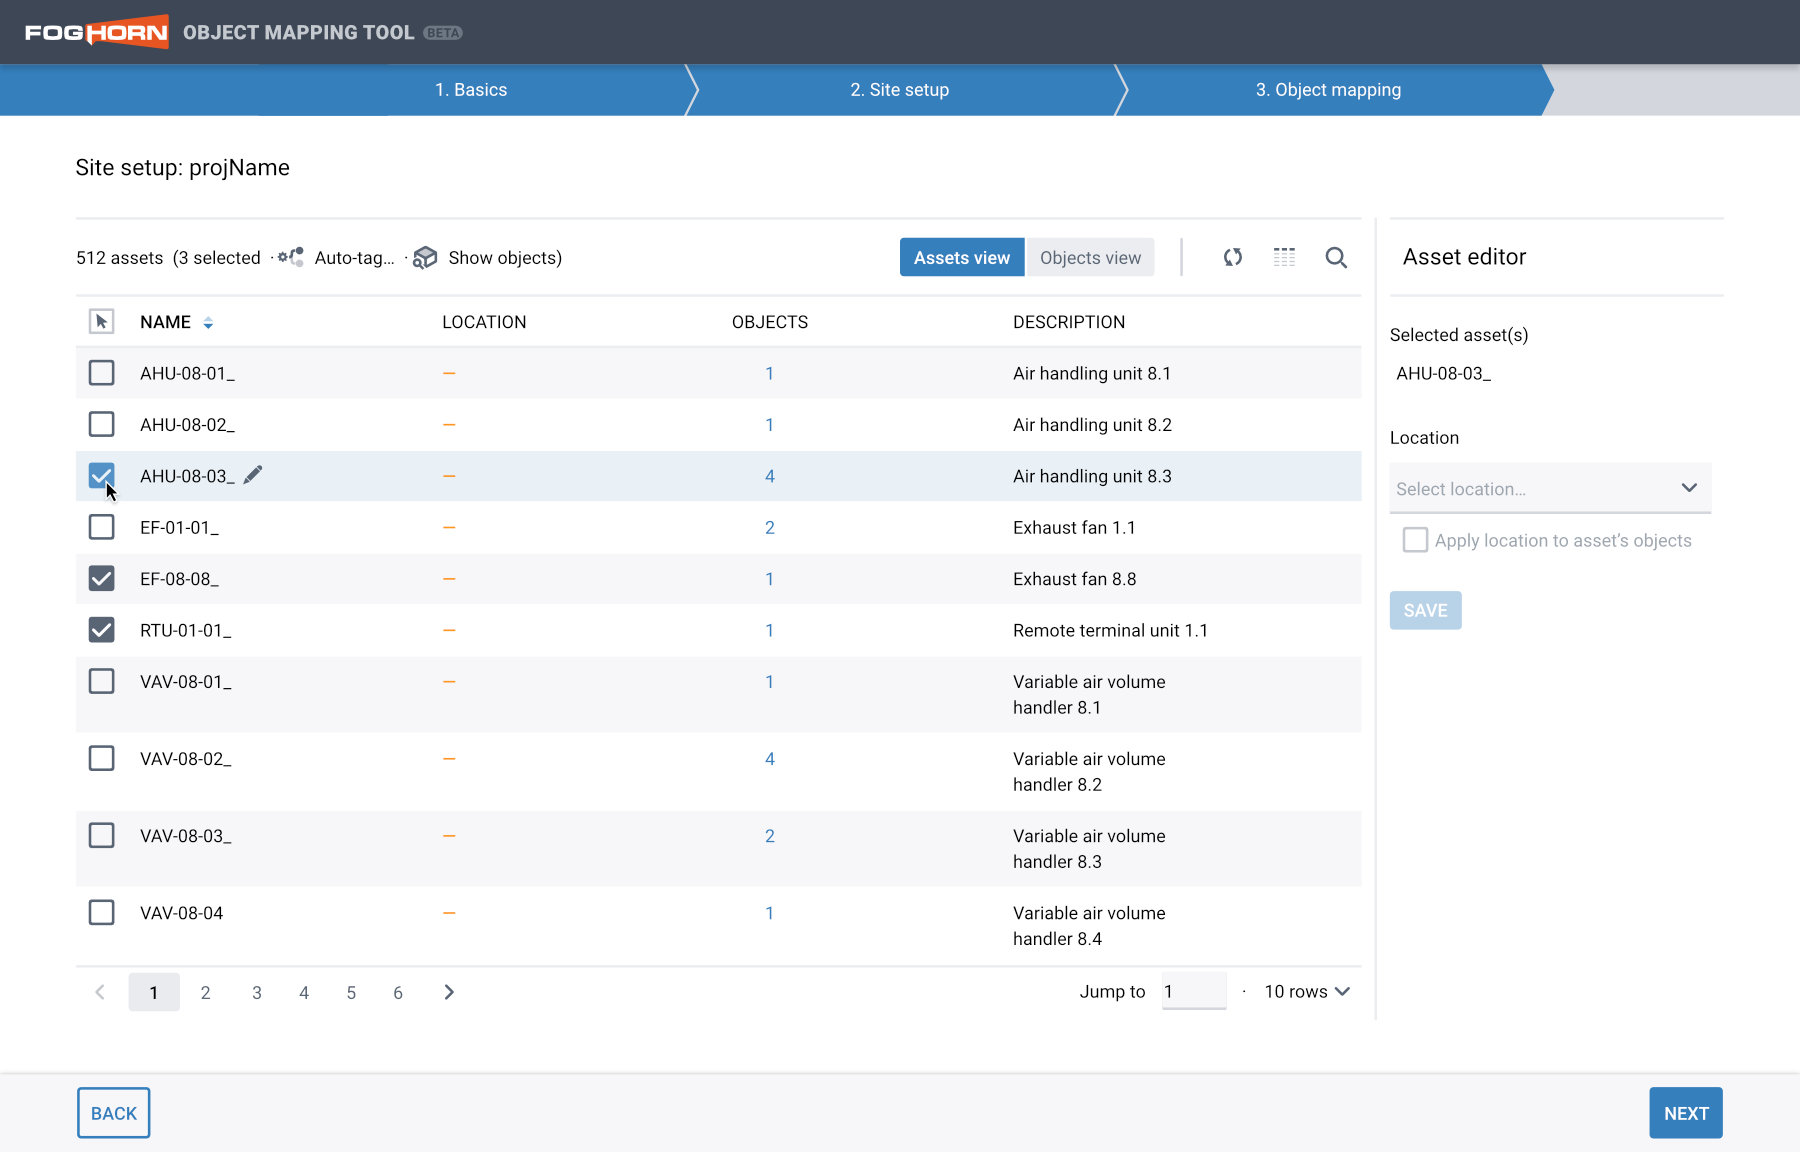Click the LOCATION column header
This screenshot has width=1800, height=1152.
click(x=484, y=322)
